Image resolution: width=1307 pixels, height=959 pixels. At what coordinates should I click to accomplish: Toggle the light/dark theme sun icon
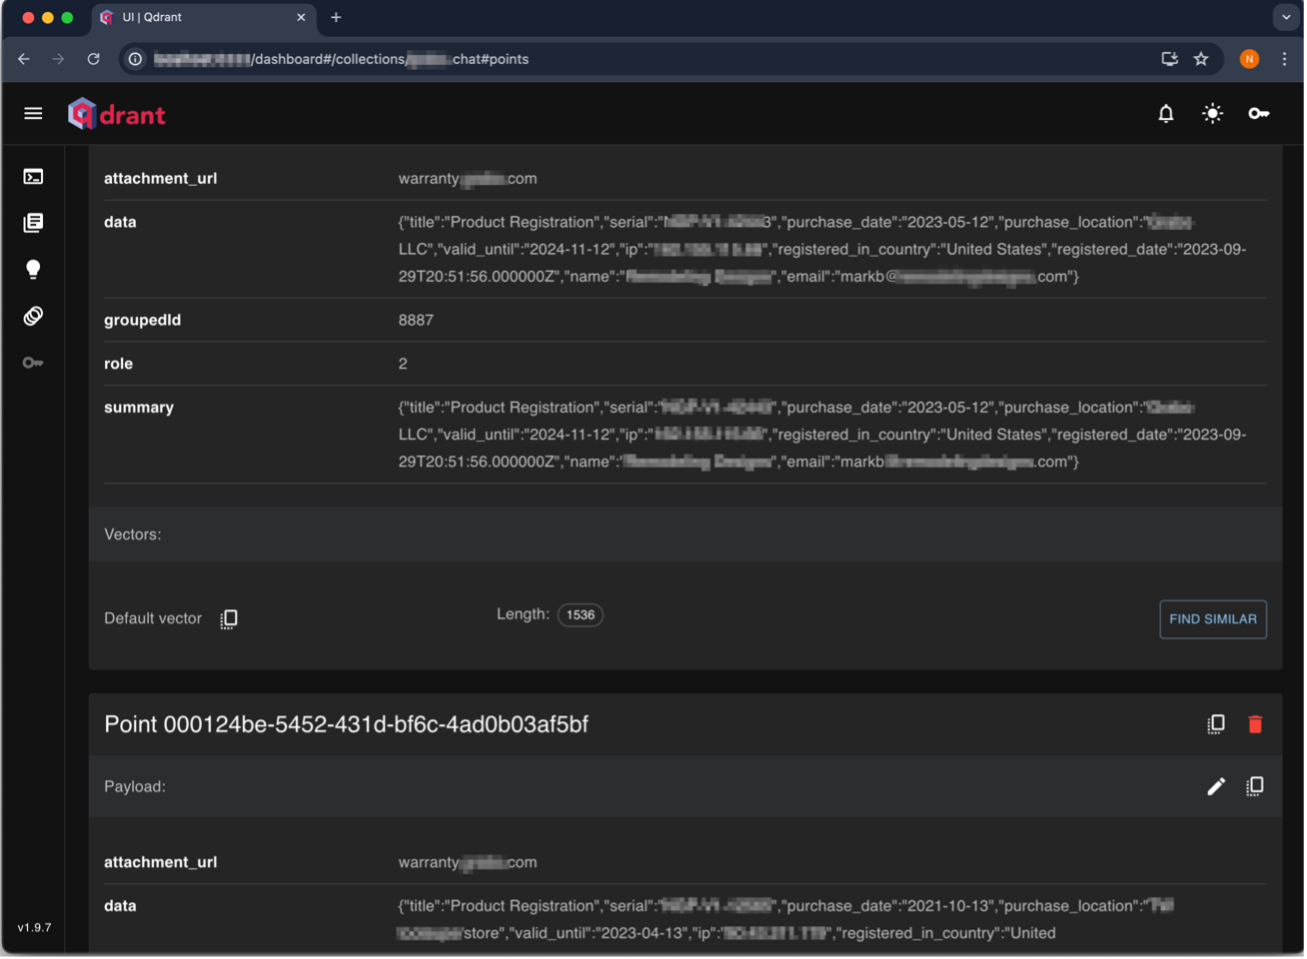1212,114
